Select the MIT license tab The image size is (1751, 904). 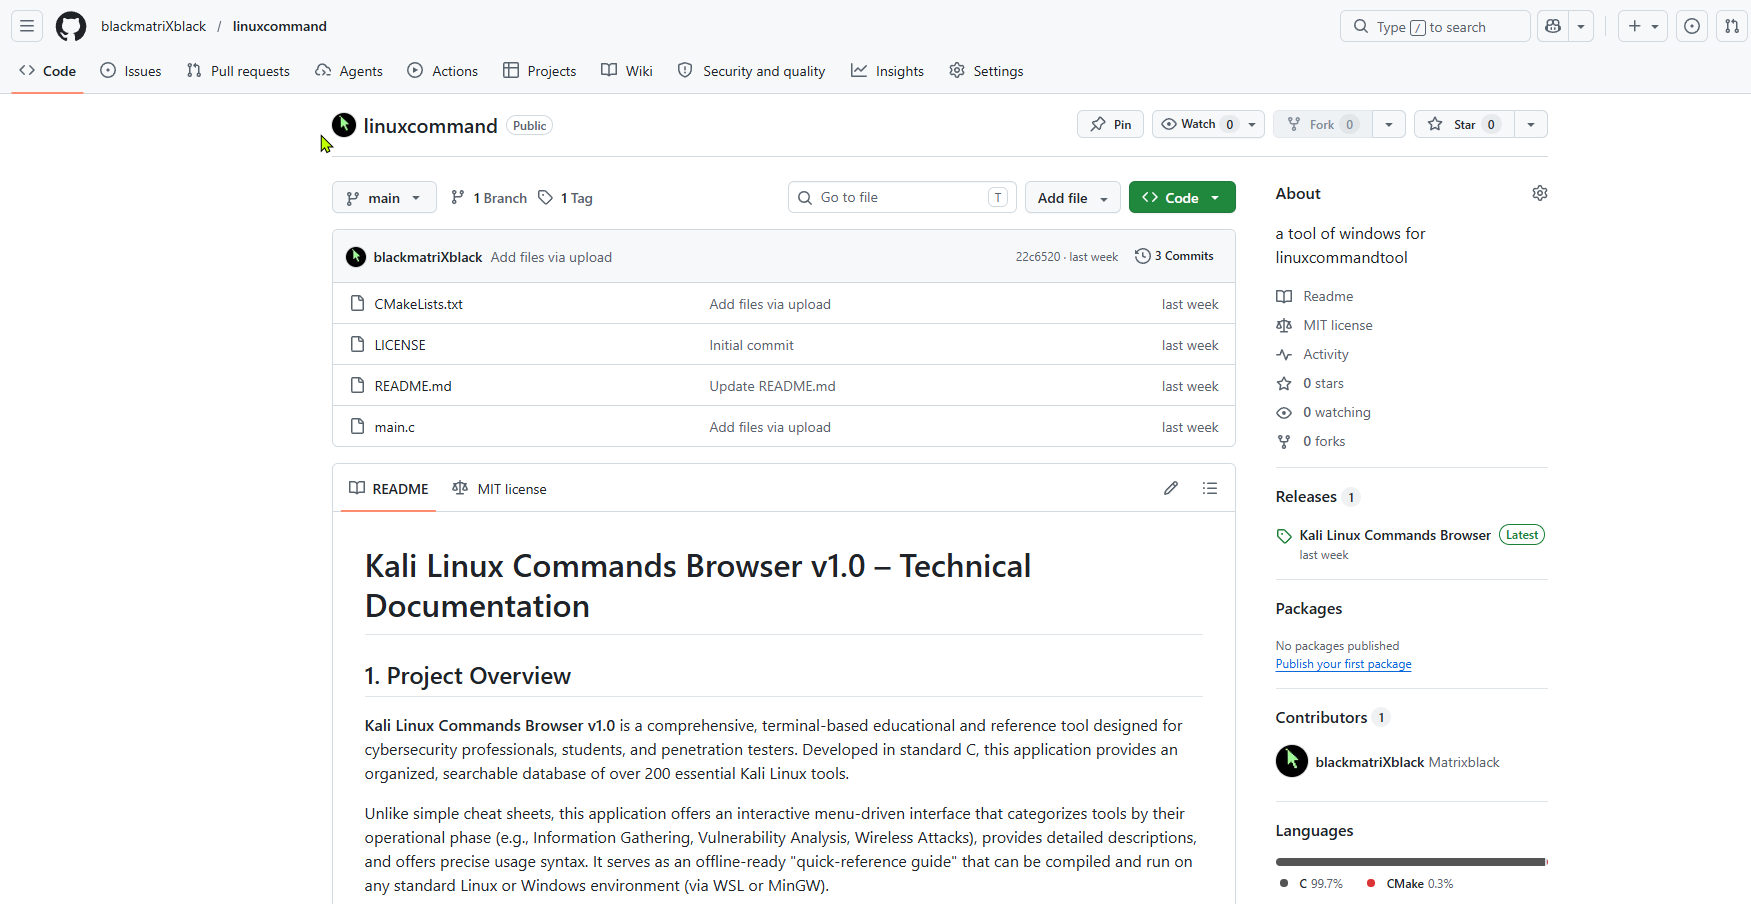500,489
